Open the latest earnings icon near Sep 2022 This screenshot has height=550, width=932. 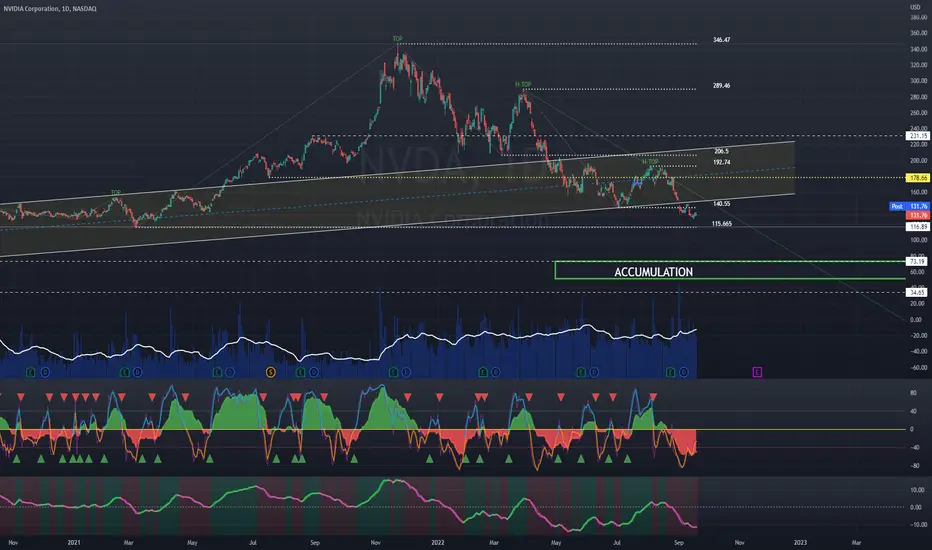pos(670,372)
